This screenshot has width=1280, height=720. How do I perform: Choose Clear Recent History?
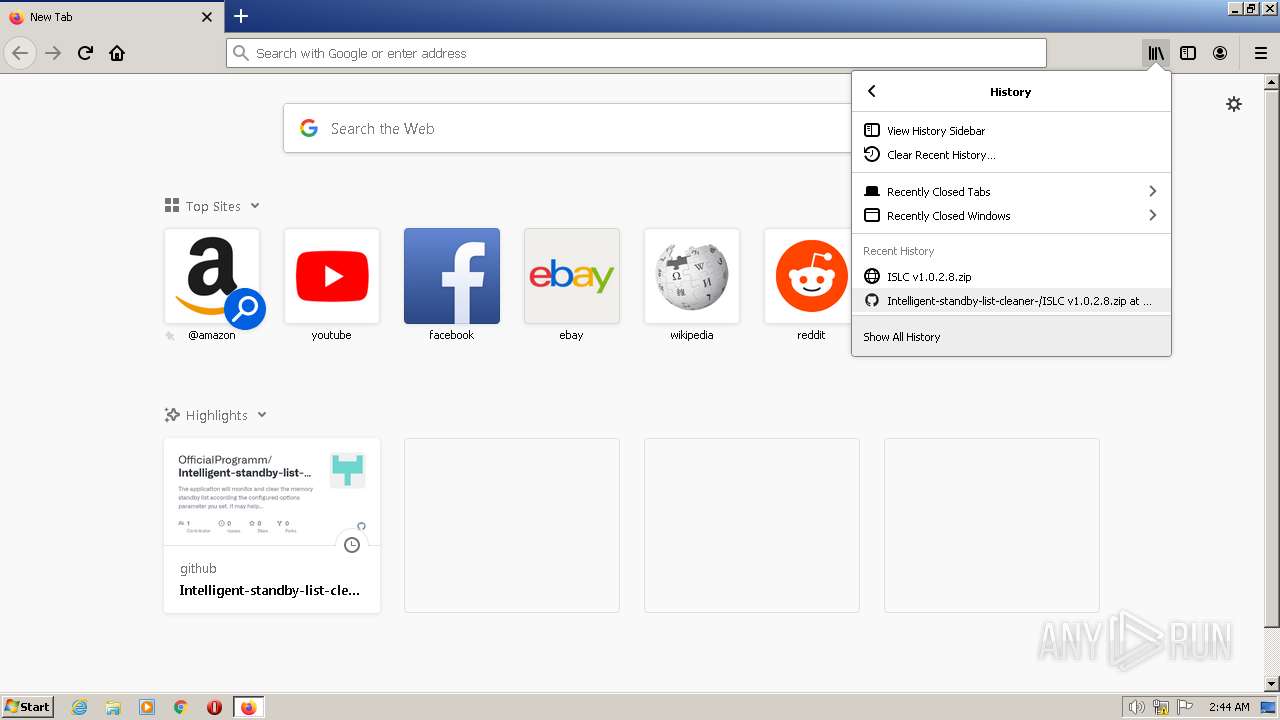tap(1011, 155)
